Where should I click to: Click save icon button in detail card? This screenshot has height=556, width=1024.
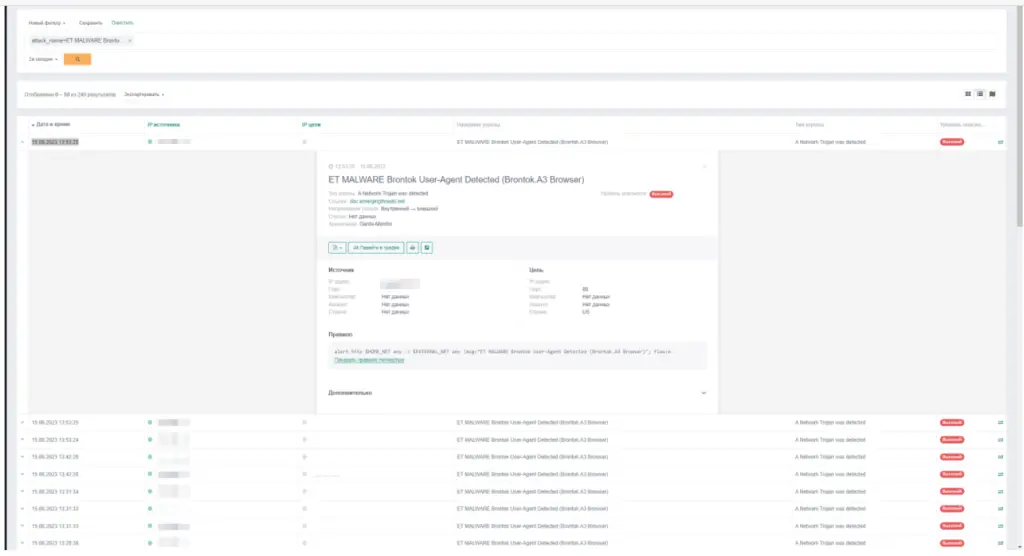[x=426, y=248]
